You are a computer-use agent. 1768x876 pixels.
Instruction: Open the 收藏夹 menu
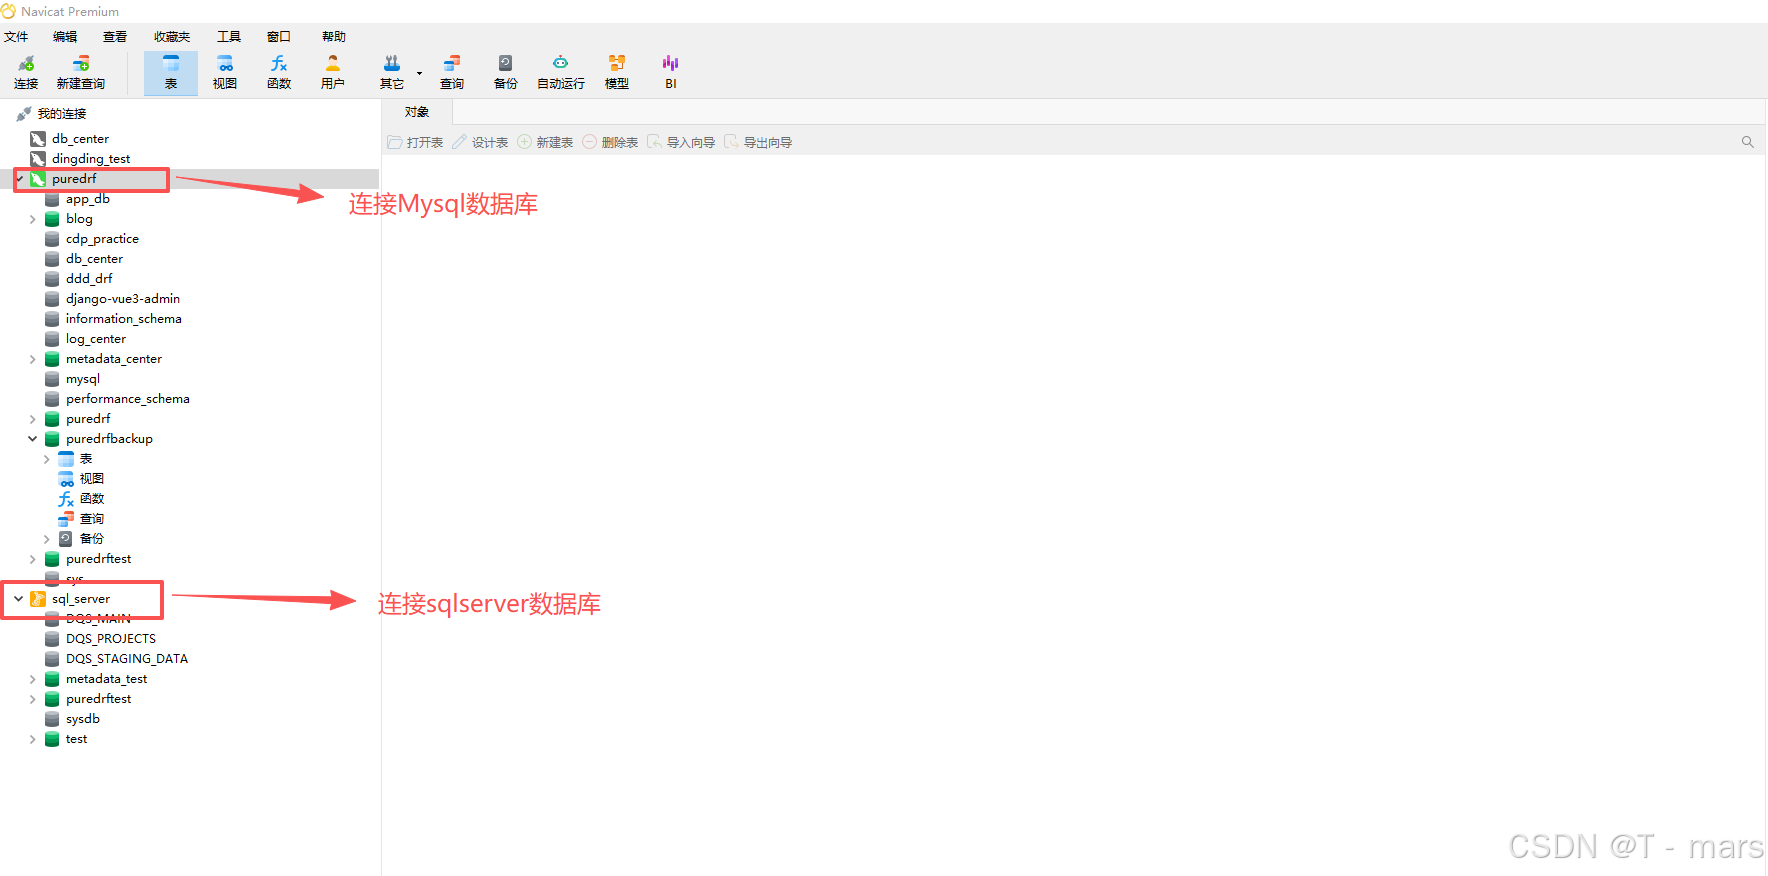coord(172,37)
